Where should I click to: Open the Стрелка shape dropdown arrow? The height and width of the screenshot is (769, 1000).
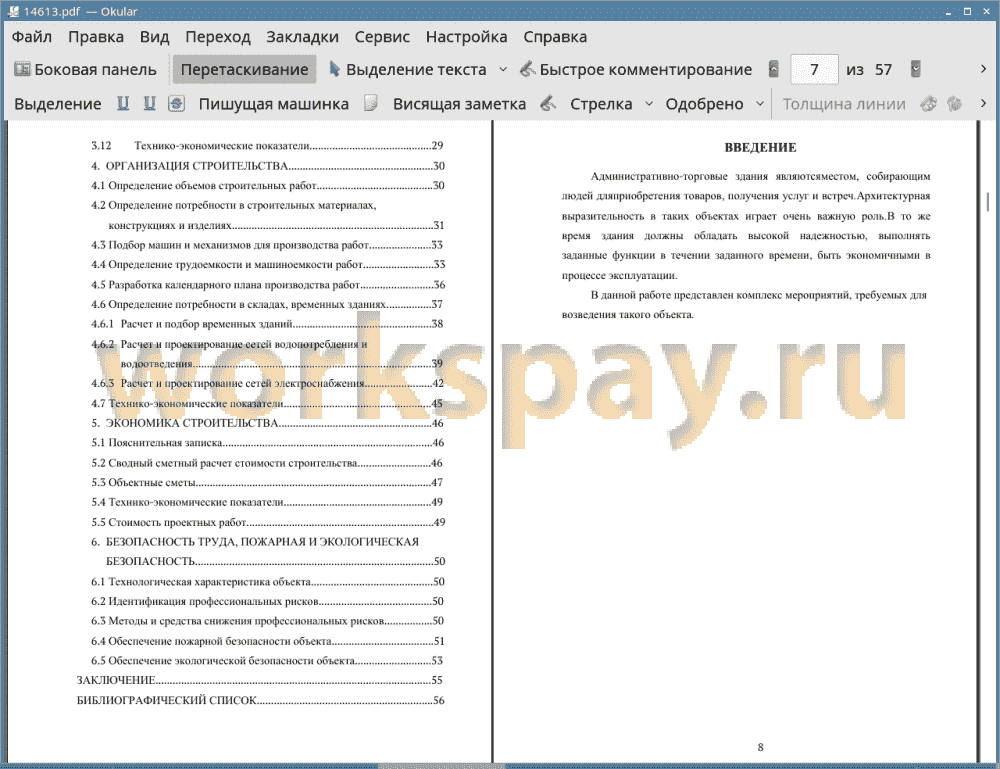(x=649, y=104)
